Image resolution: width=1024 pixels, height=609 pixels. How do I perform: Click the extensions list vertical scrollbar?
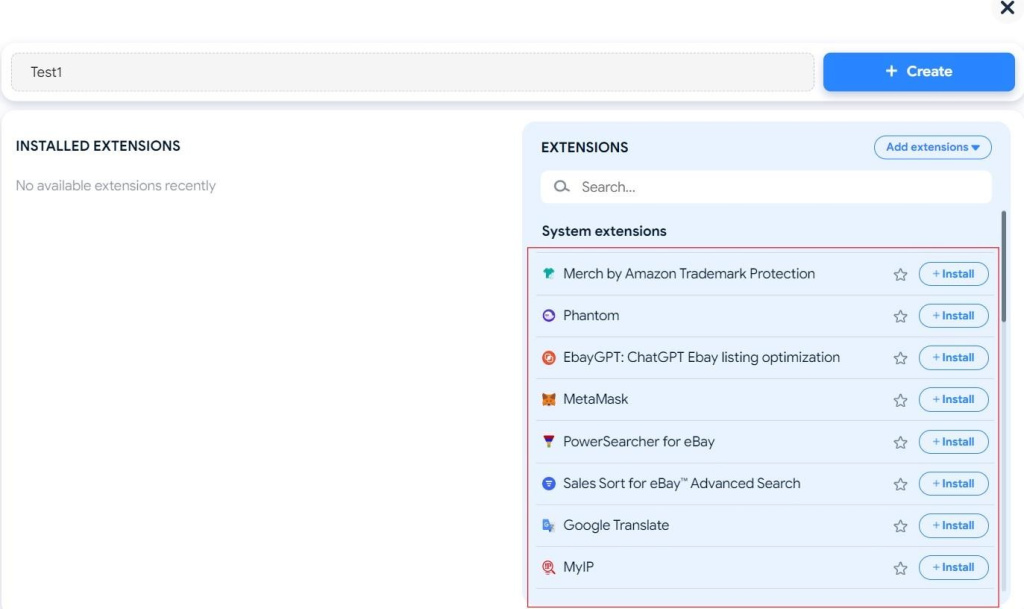[x=1003, y=266]
